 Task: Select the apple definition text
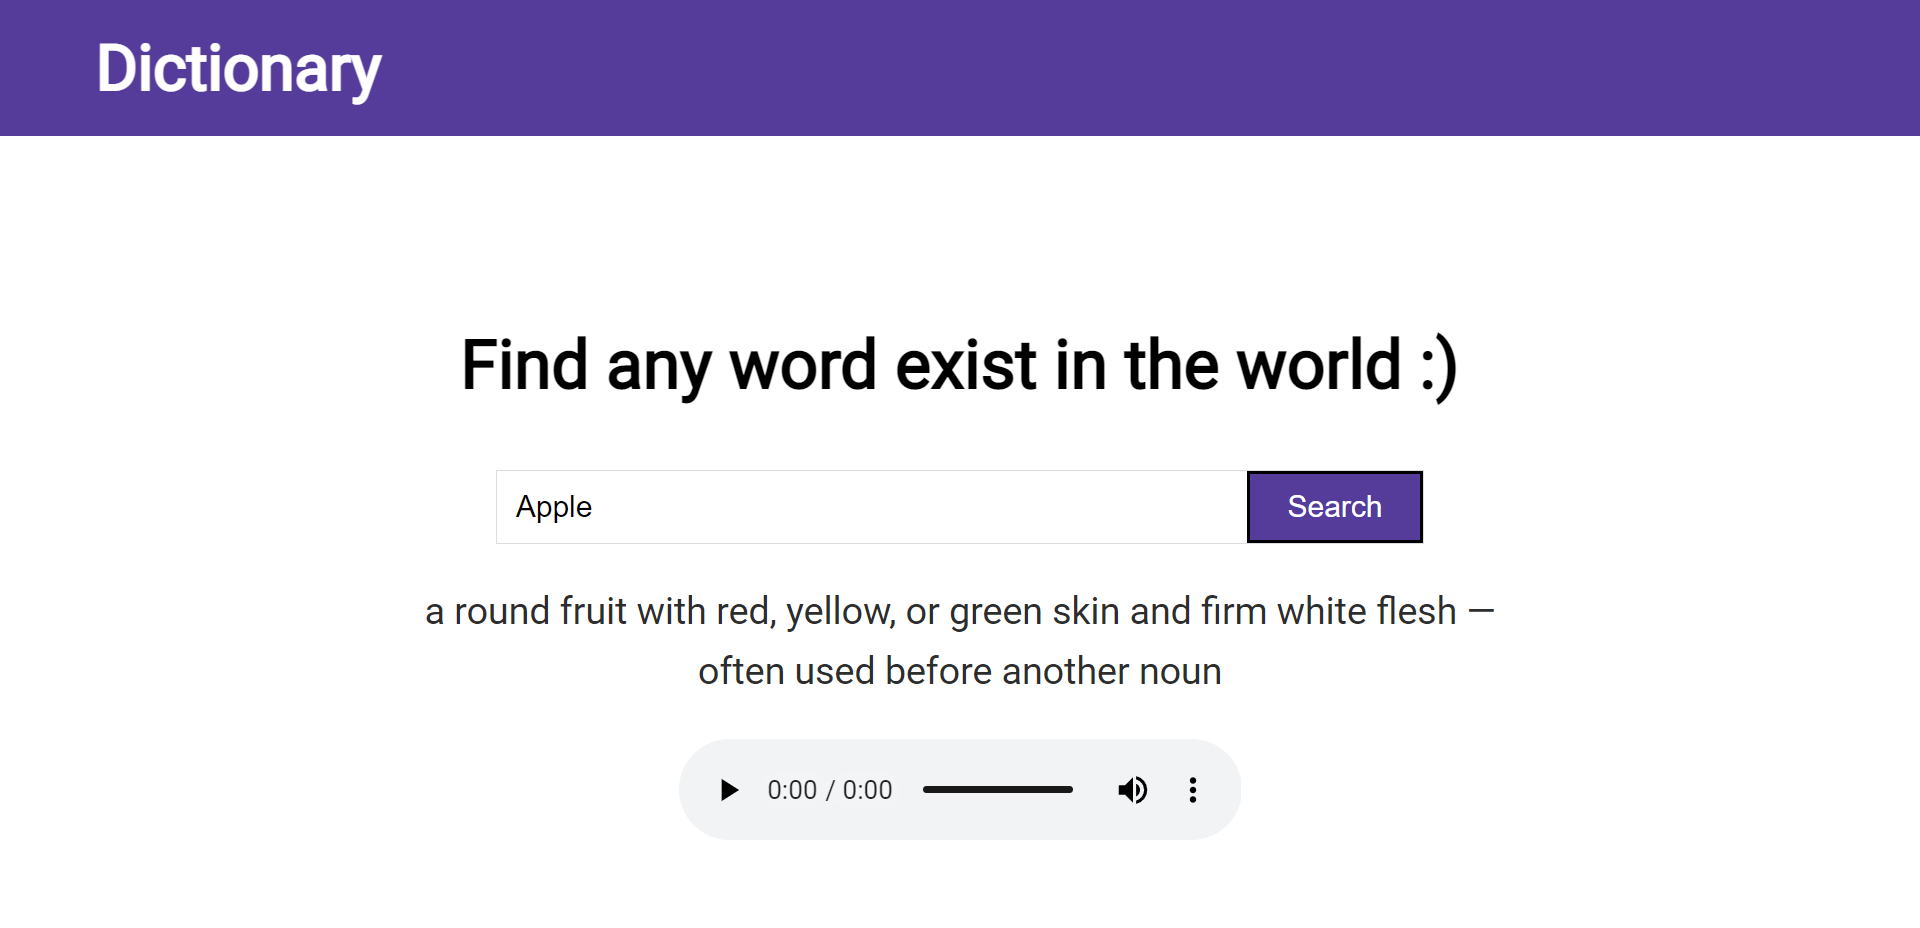[x=959, y=641]
